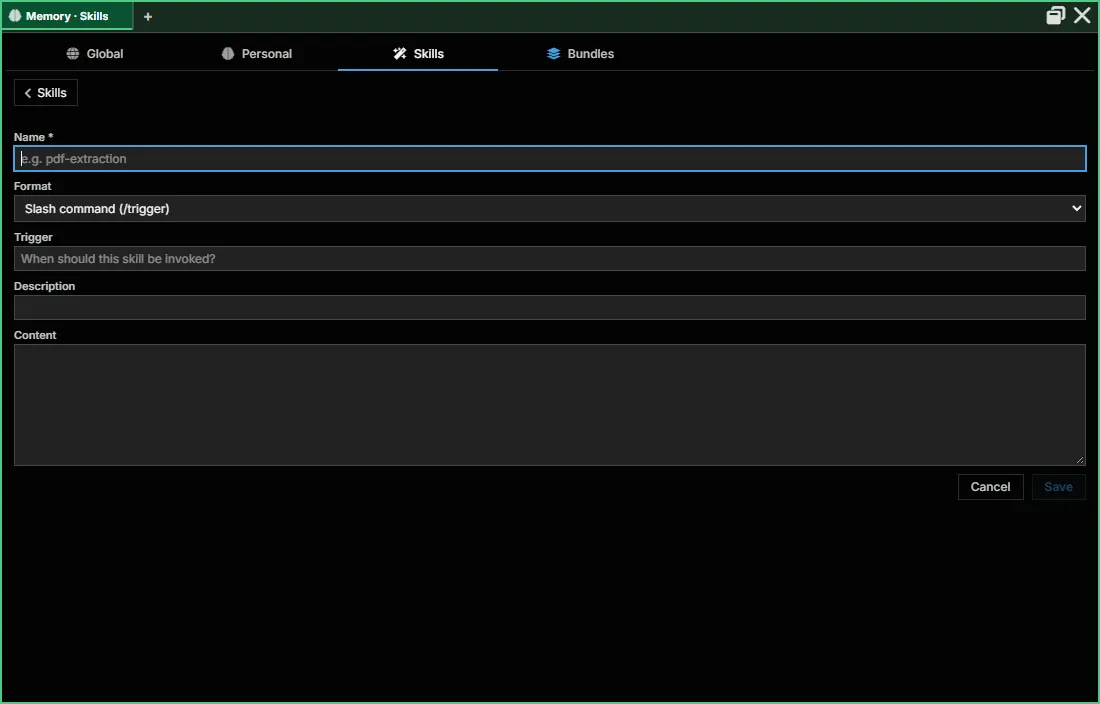Focus the Name input field
Viewport: 1100px width, 704px height.
550,158
